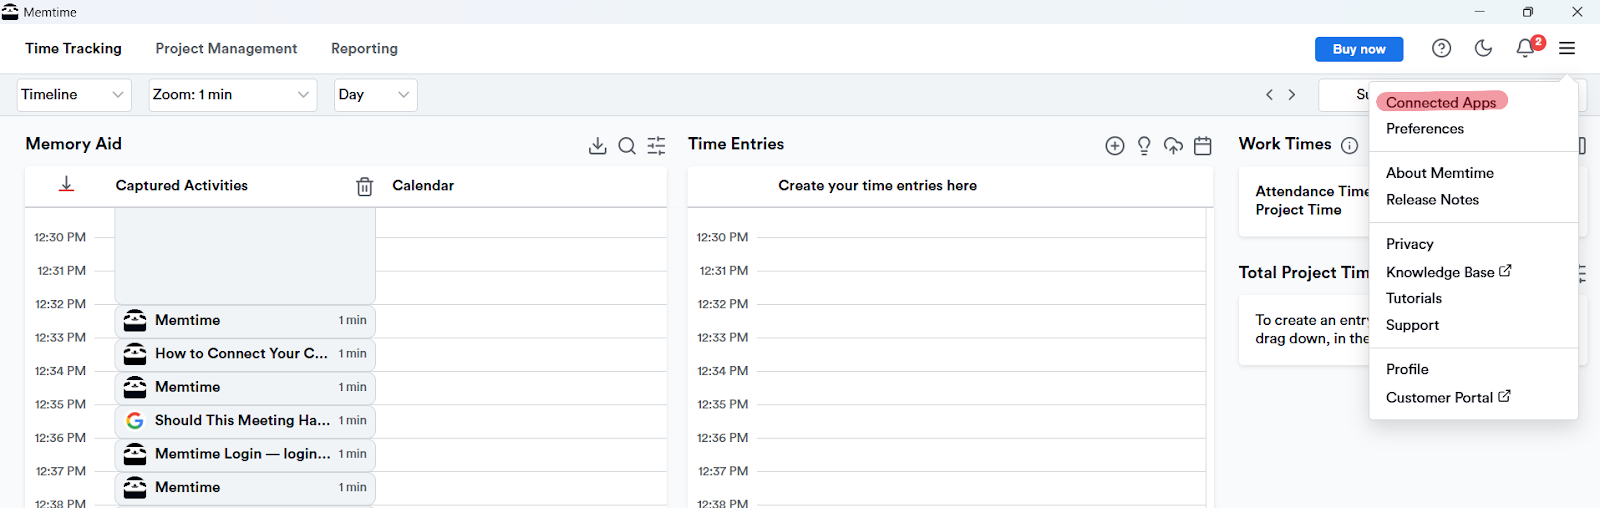Viewport: 1600px width, 508px height.
Task: Go to previous day arrow
Action: point(1270,95)
